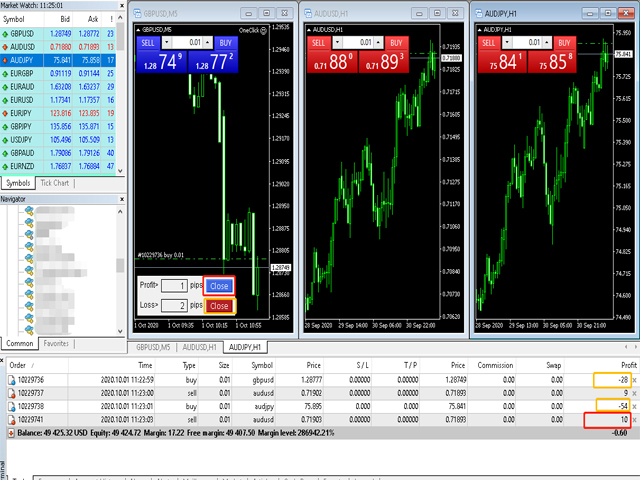640x480 pixels.
Task: Select EURGBP row in Market Watch
Action: coord(58,73)
